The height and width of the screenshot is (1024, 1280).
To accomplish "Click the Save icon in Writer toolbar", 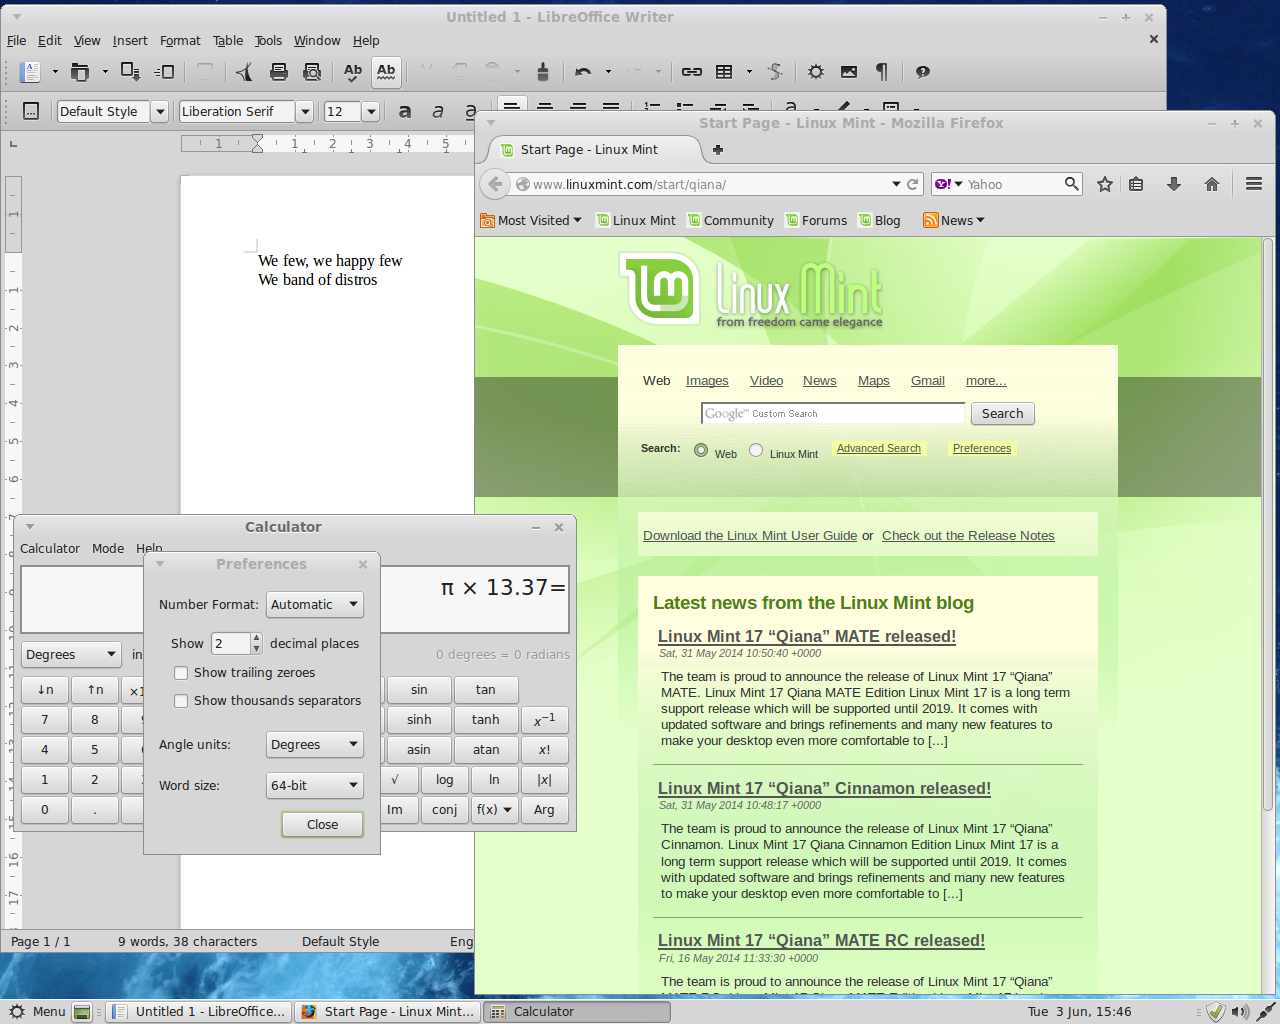I will click(x=130, y=72).
